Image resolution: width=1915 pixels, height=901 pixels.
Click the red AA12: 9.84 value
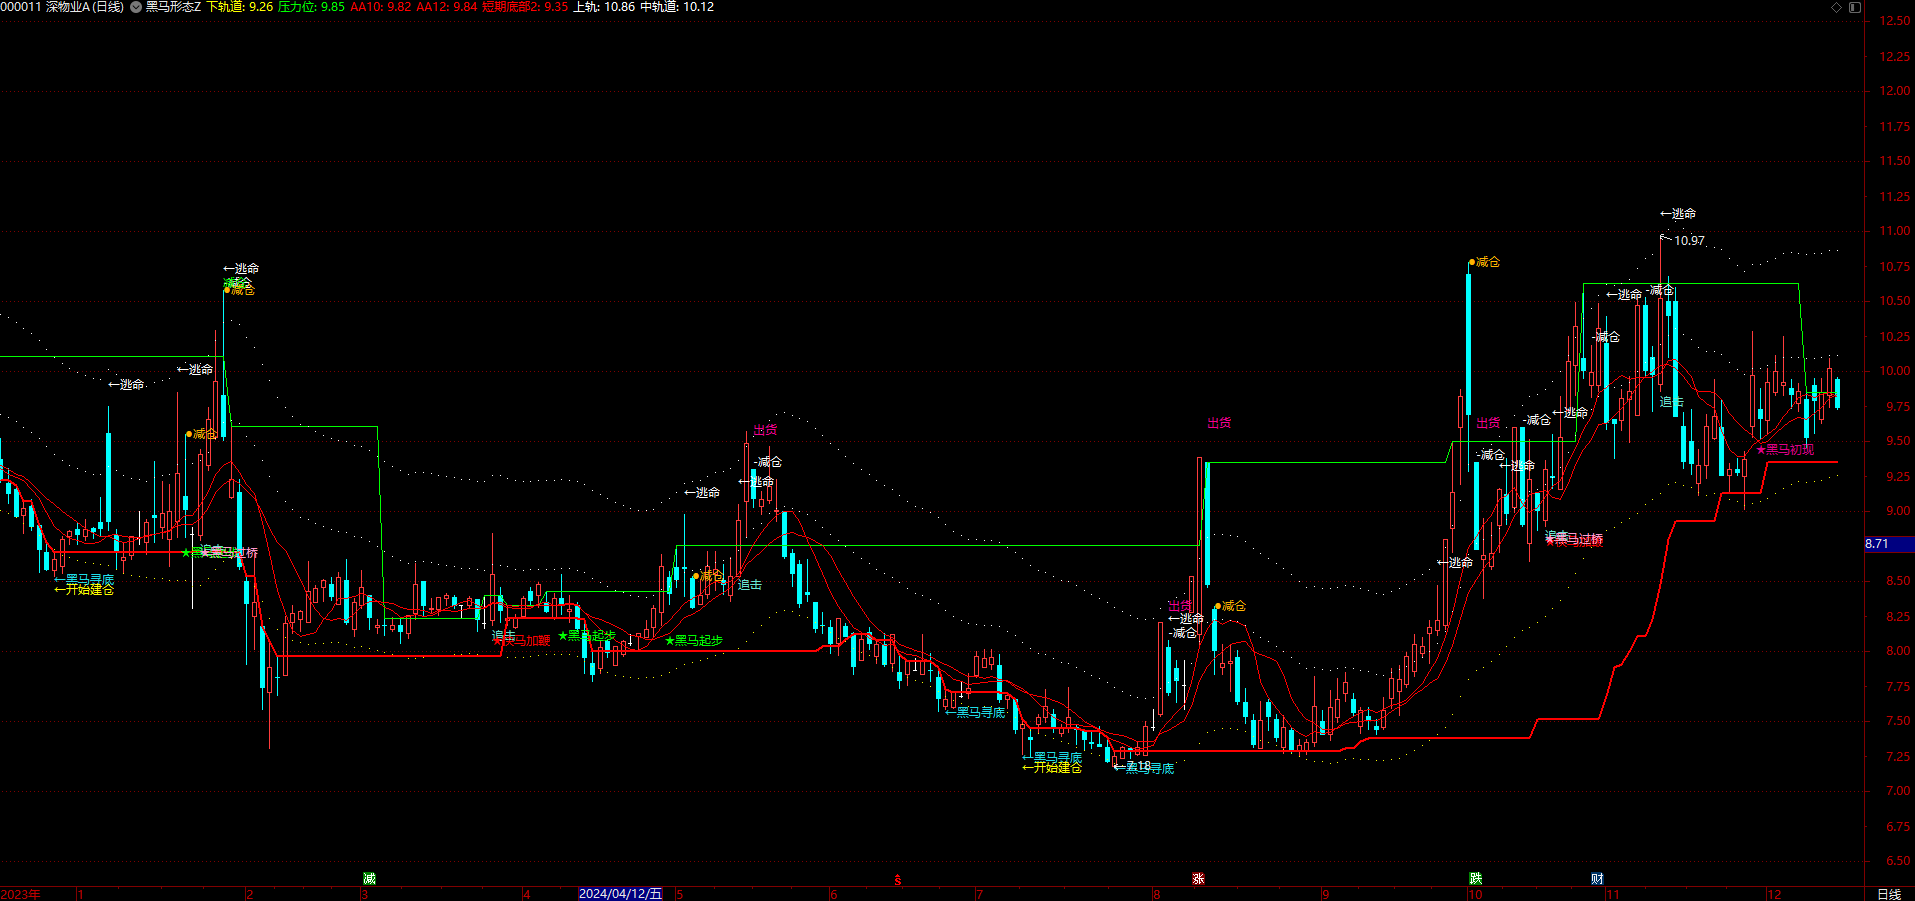[447, 7]
